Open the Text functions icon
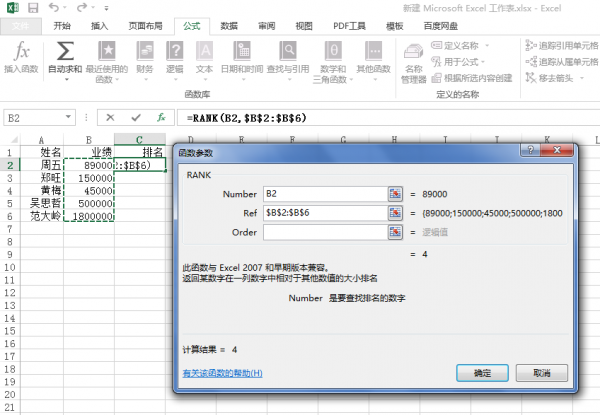 pyautogui.click(x=205, y=51)
